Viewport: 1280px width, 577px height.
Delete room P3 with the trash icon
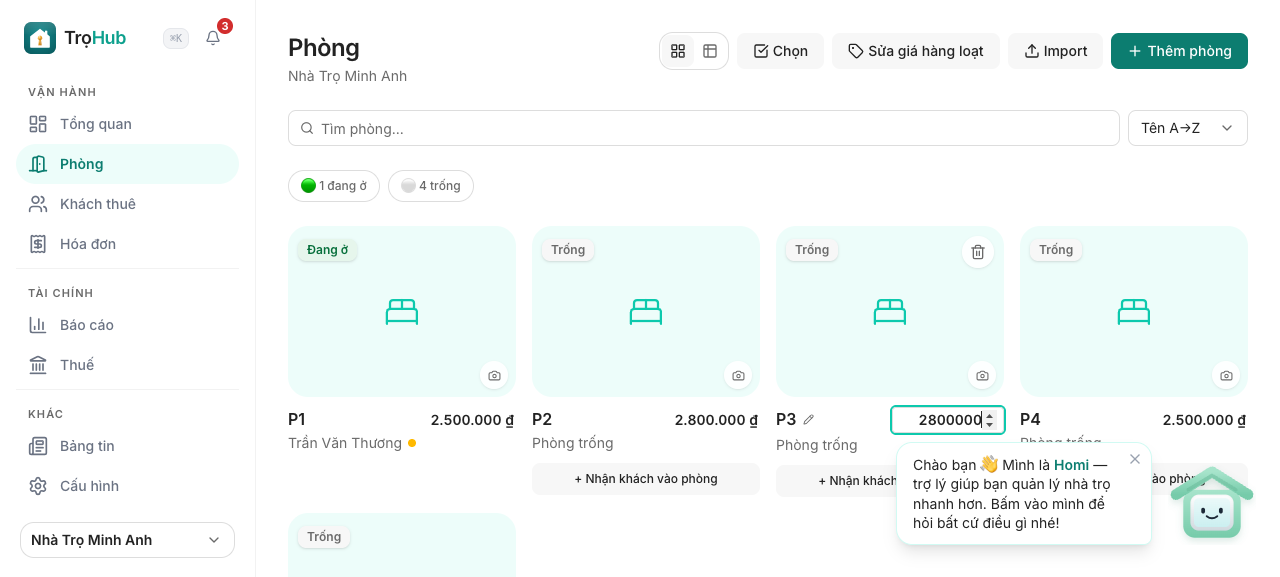click(x=978, y=252)
